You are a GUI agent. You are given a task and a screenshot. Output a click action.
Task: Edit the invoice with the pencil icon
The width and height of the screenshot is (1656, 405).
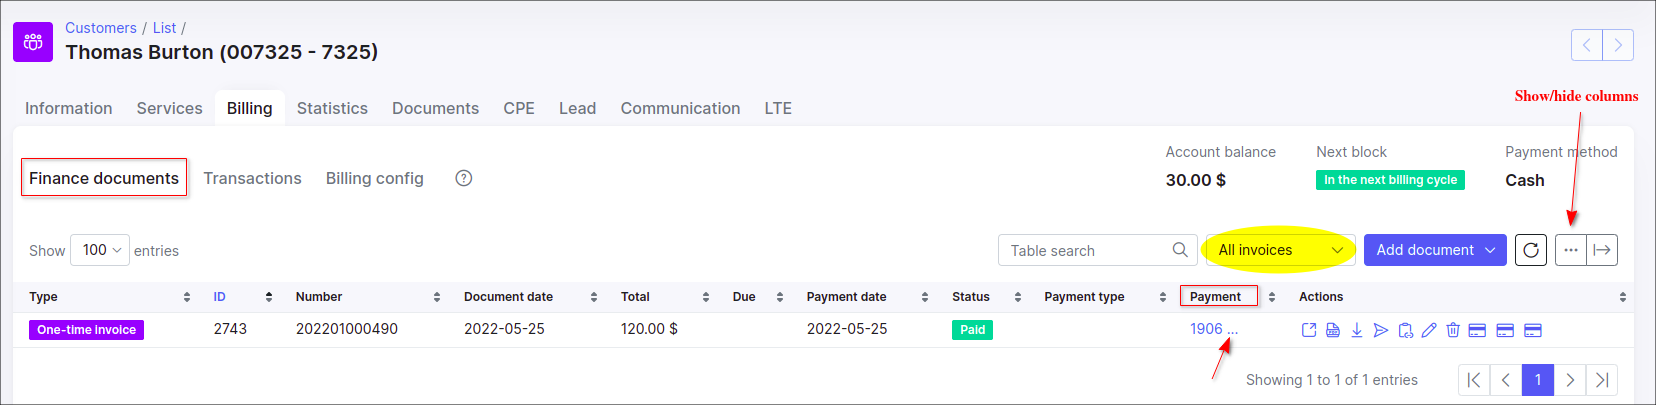(1429, 330)
